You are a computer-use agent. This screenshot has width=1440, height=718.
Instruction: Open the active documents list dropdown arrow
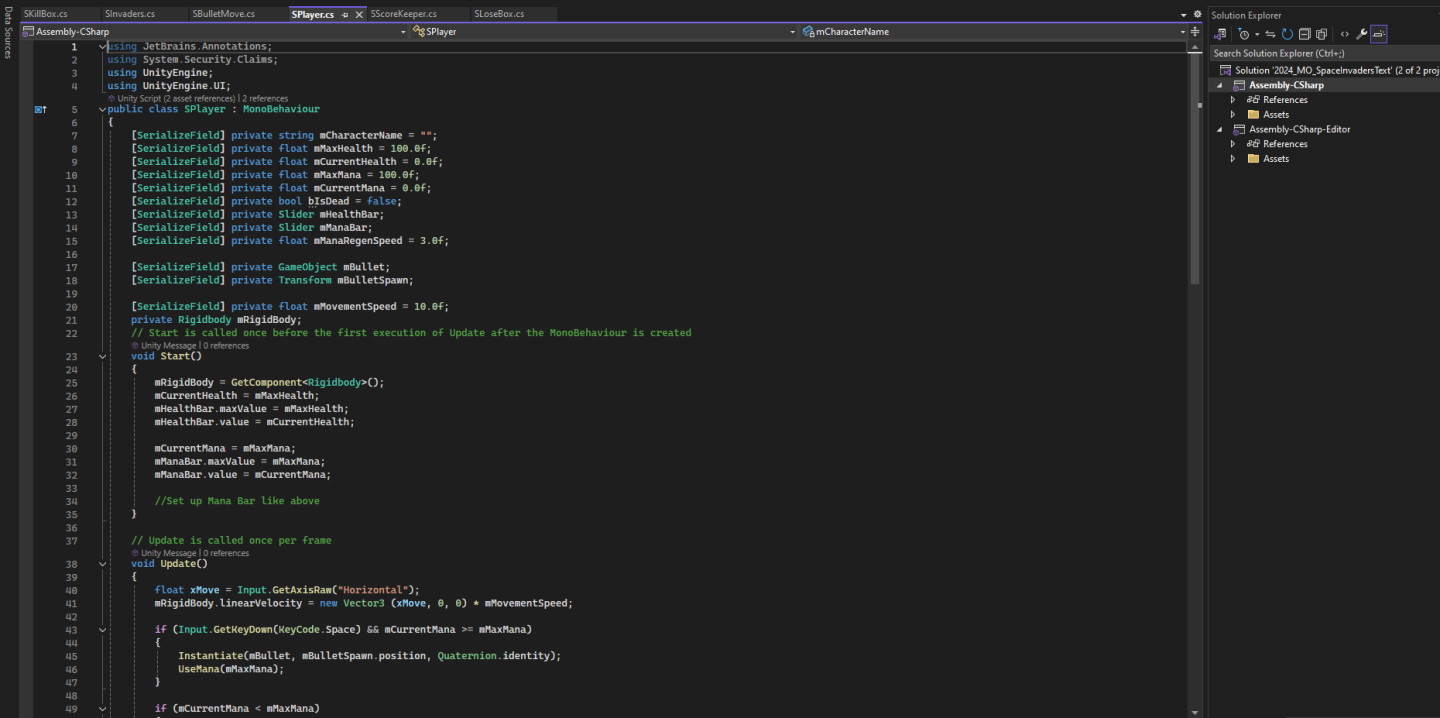coord(1184,14)
